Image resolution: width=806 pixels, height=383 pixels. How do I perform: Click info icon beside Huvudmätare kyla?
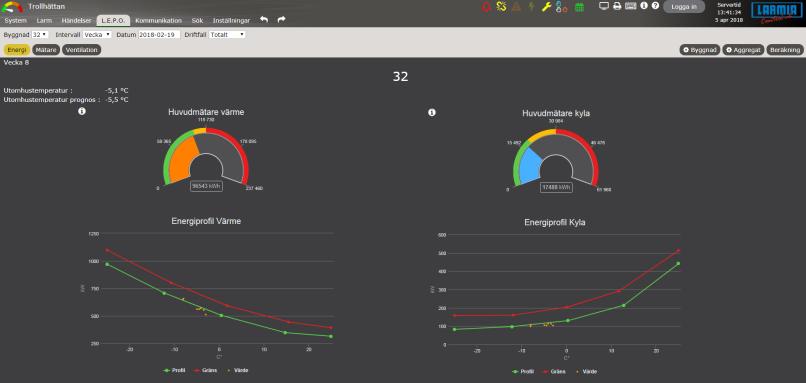tap(432, 112)
